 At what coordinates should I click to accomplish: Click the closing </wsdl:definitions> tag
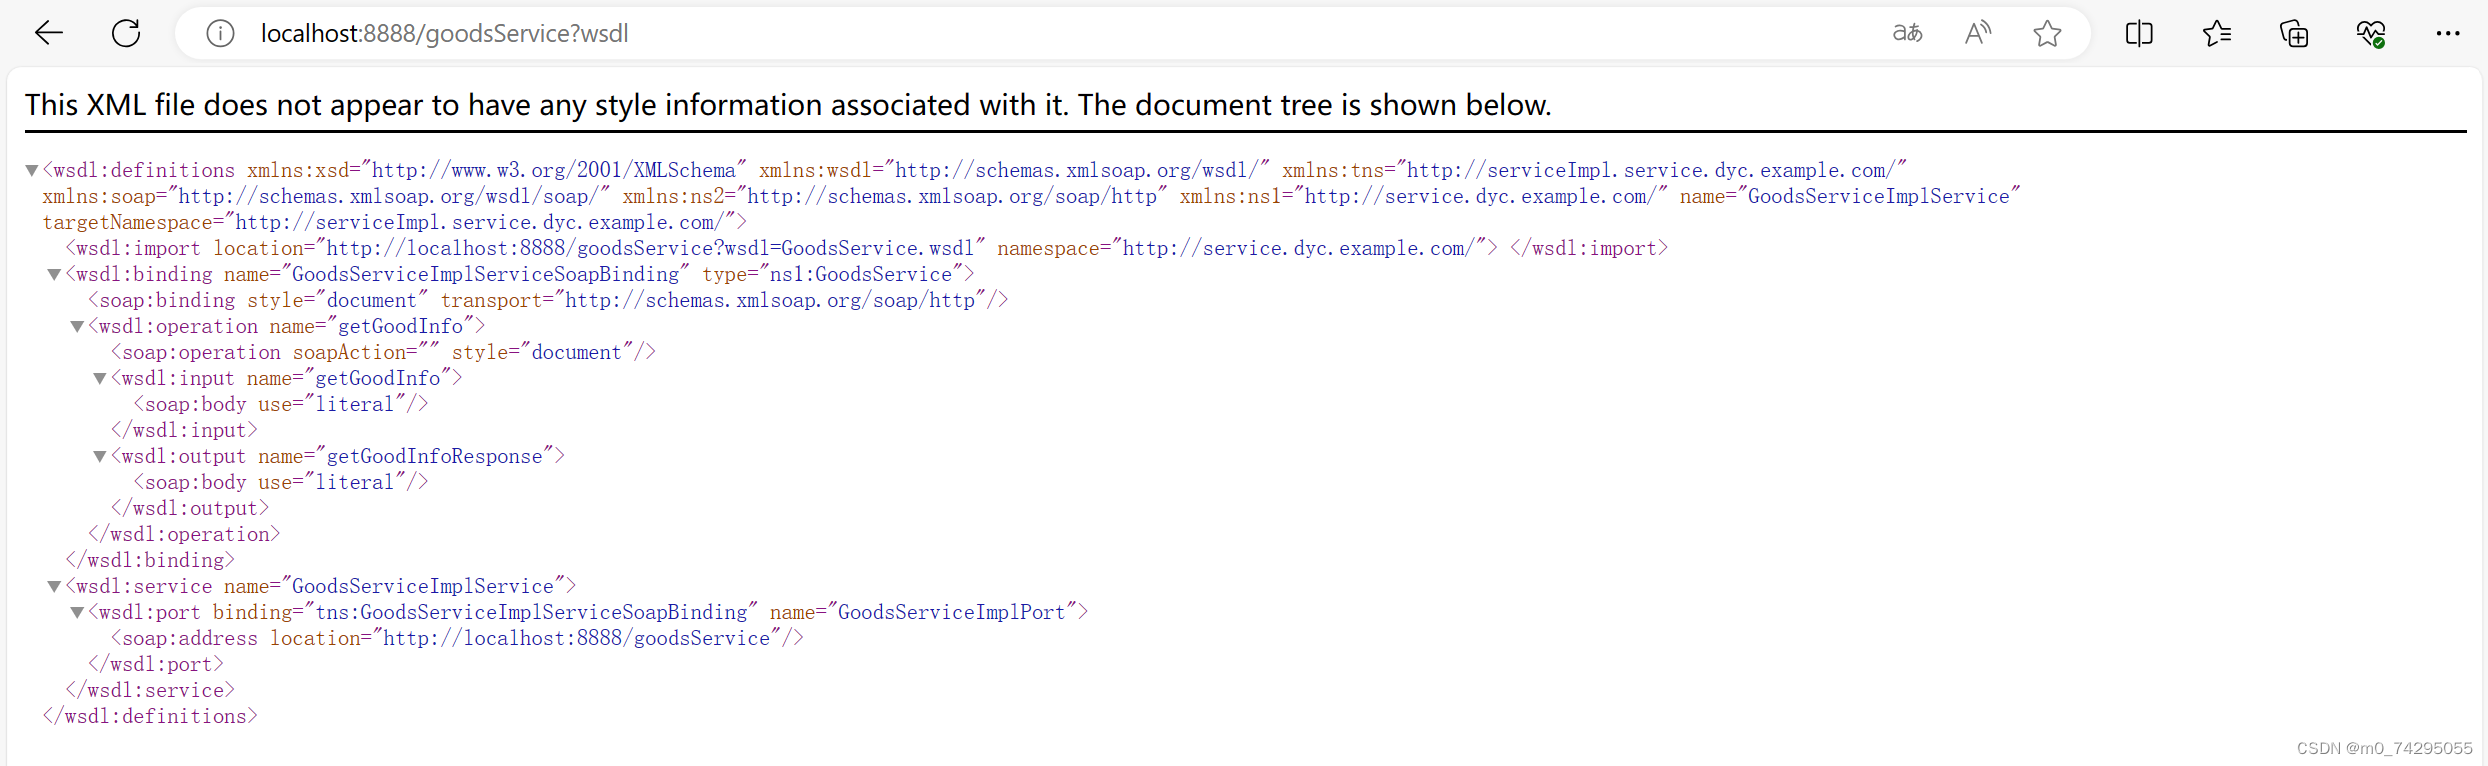(150, 716)
